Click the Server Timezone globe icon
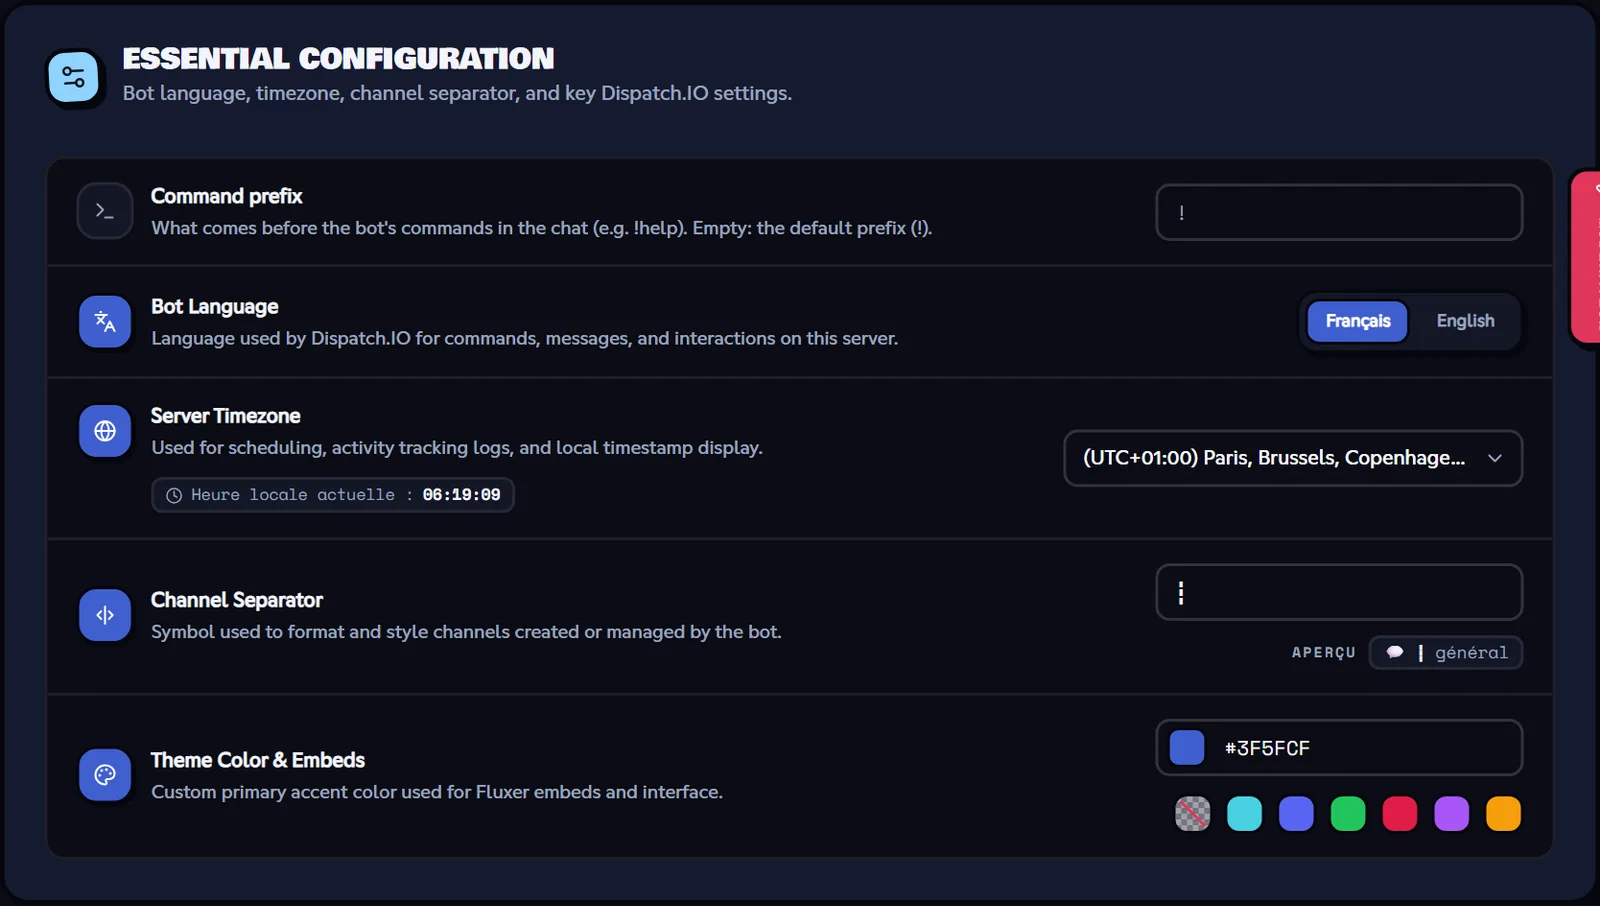This screenshot has width=1600, height=906. point(105,431)
